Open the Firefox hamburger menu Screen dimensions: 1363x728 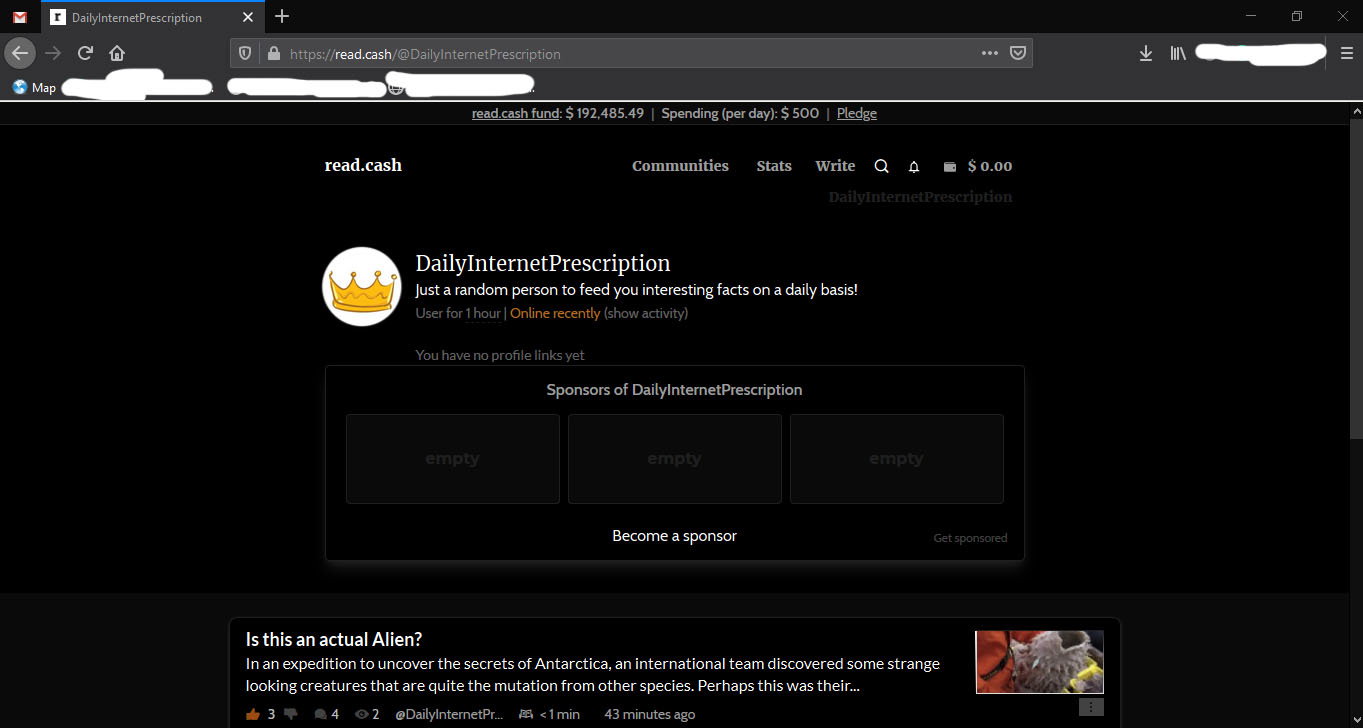[1346, 54]
